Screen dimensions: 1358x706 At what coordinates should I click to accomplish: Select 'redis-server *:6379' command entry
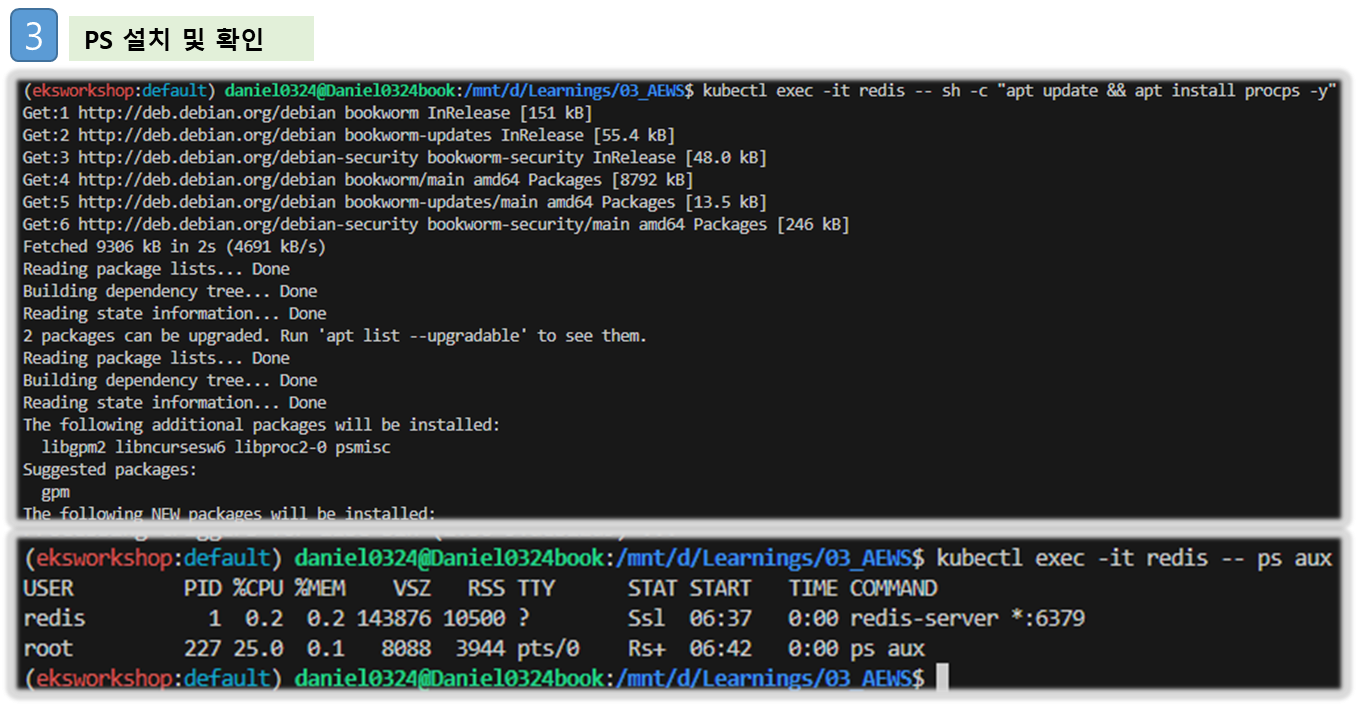click(968, 618)
